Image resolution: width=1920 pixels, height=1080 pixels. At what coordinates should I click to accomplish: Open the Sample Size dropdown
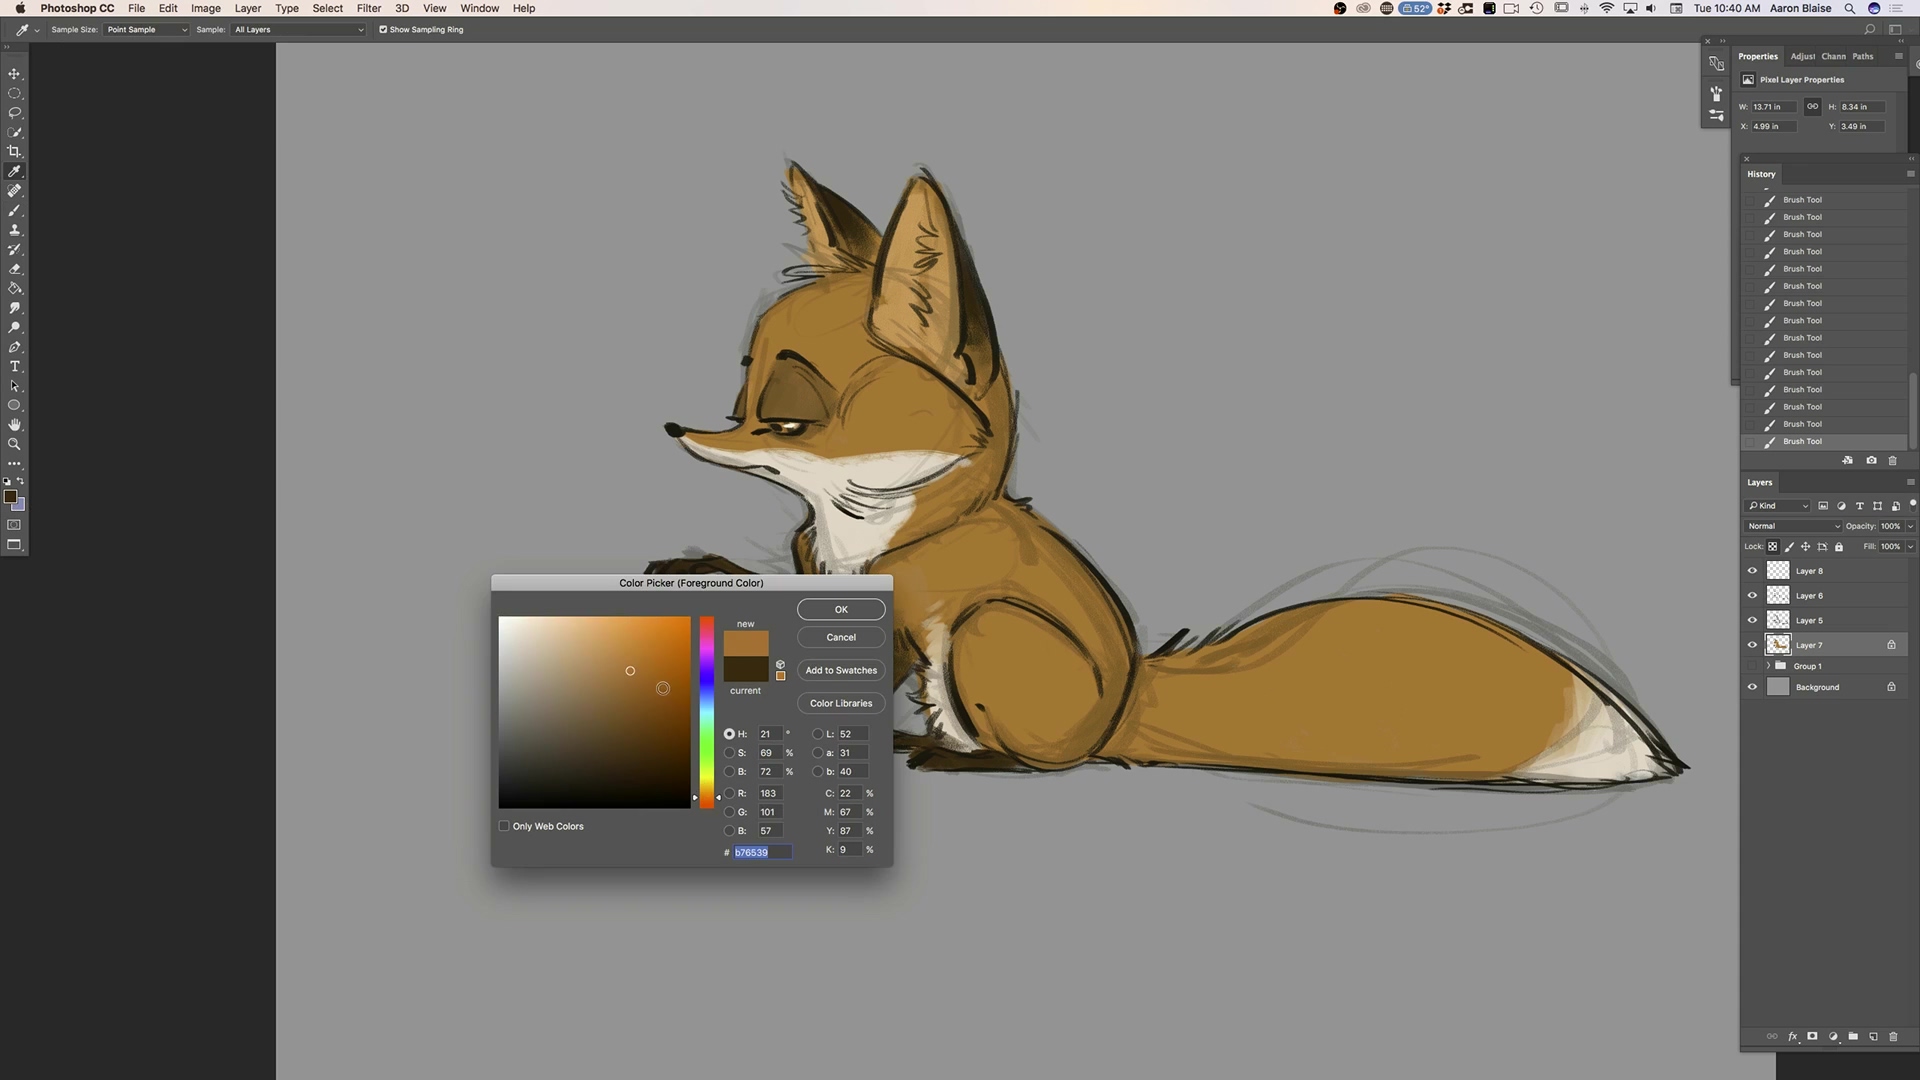point(147,30)
